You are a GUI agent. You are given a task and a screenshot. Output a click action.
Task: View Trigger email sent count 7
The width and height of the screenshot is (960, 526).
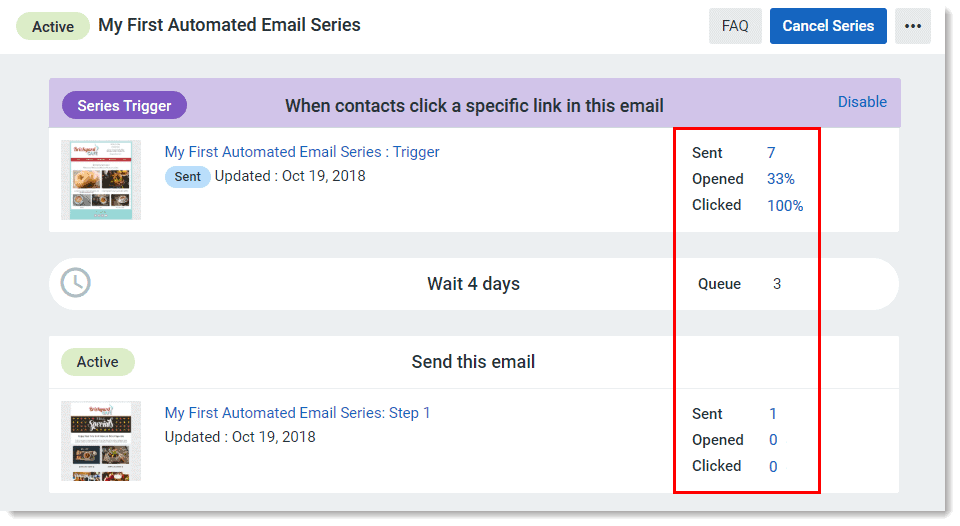pos(771,153)
